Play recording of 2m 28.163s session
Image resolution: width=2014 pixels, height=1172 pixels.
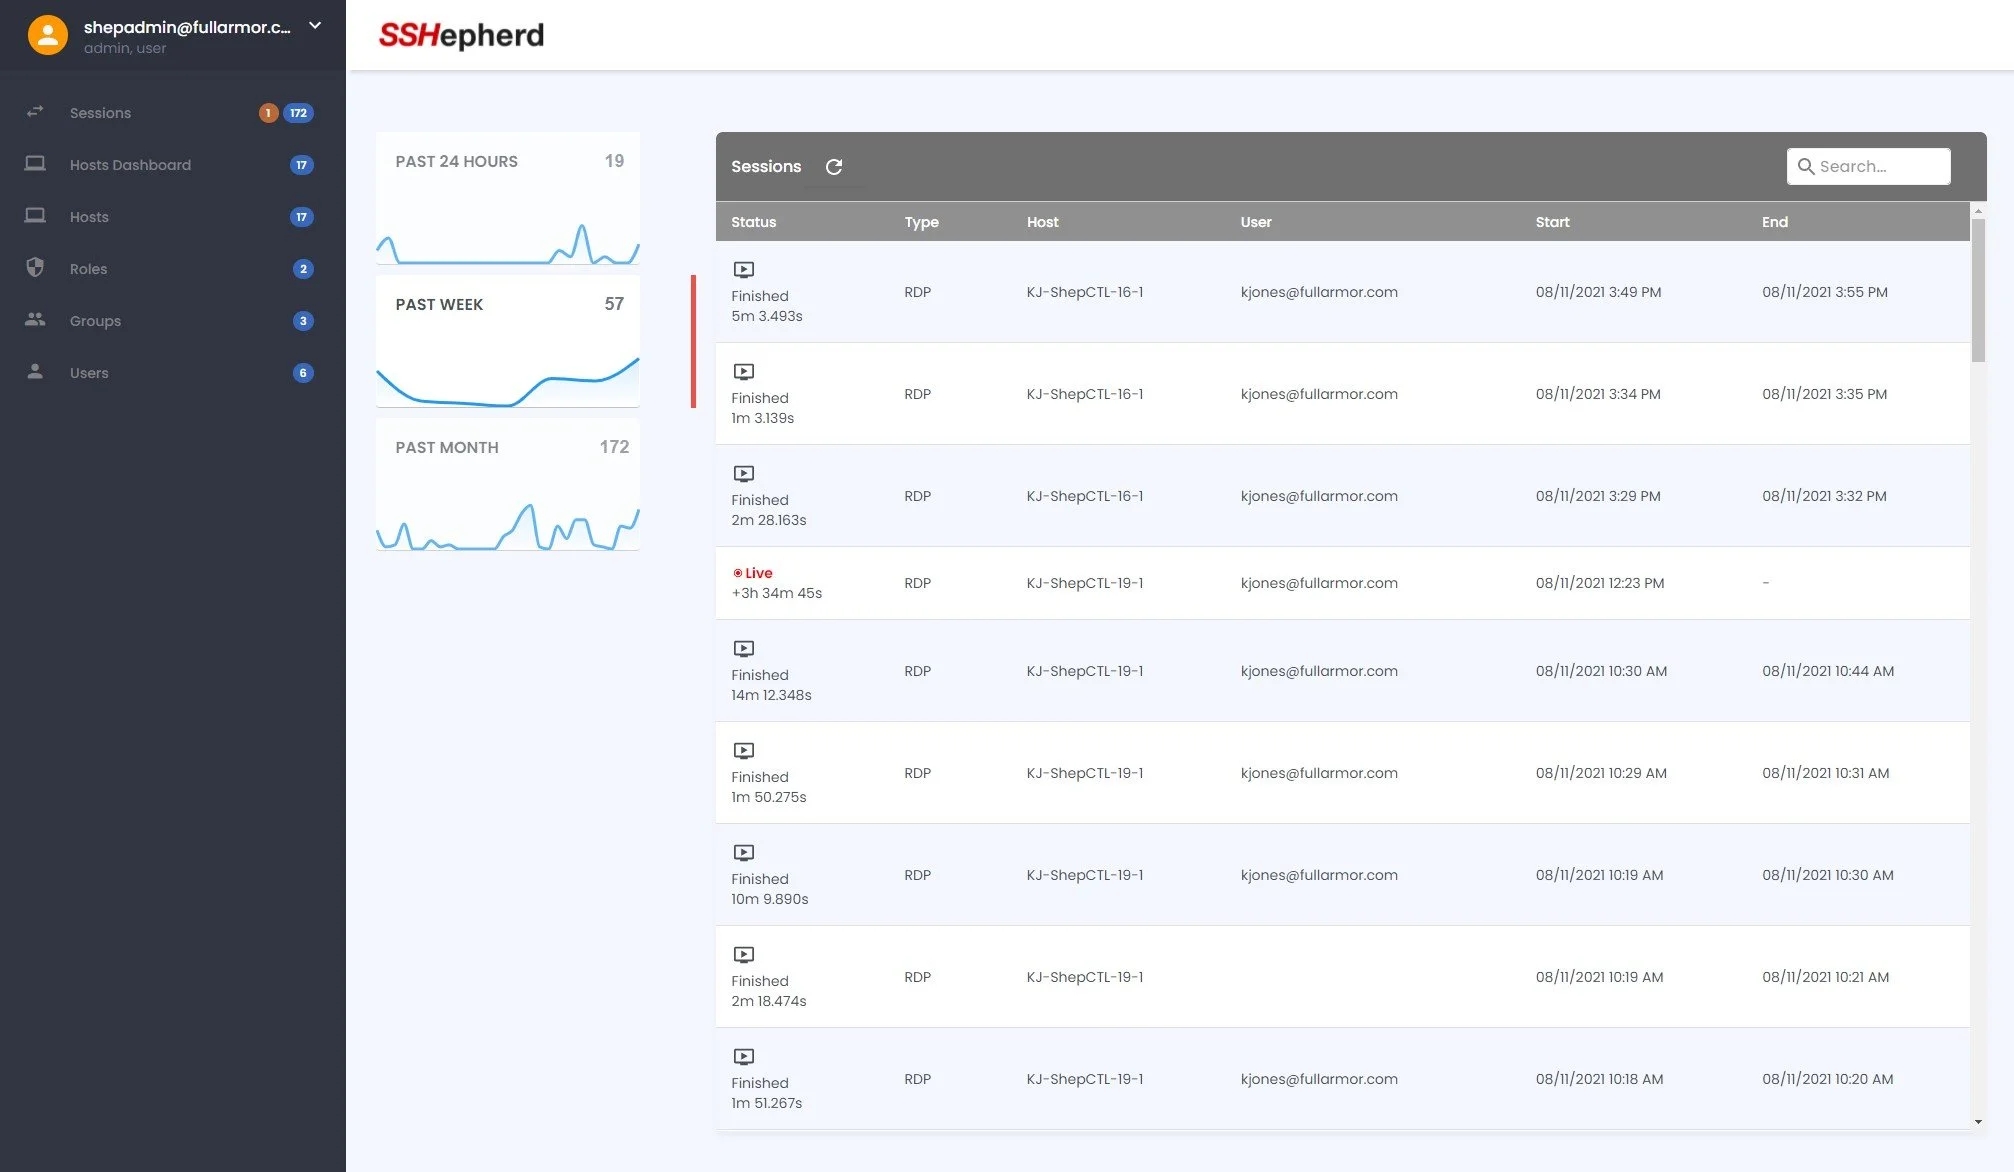(743, 474)
